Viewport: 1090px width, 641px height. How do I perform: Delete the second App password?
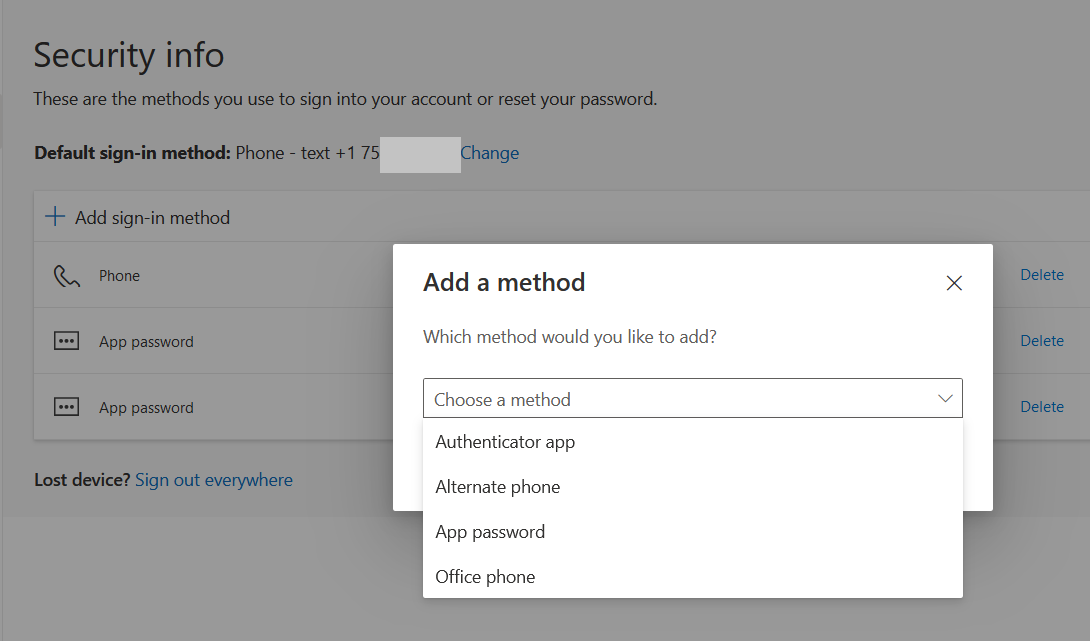1042,406
